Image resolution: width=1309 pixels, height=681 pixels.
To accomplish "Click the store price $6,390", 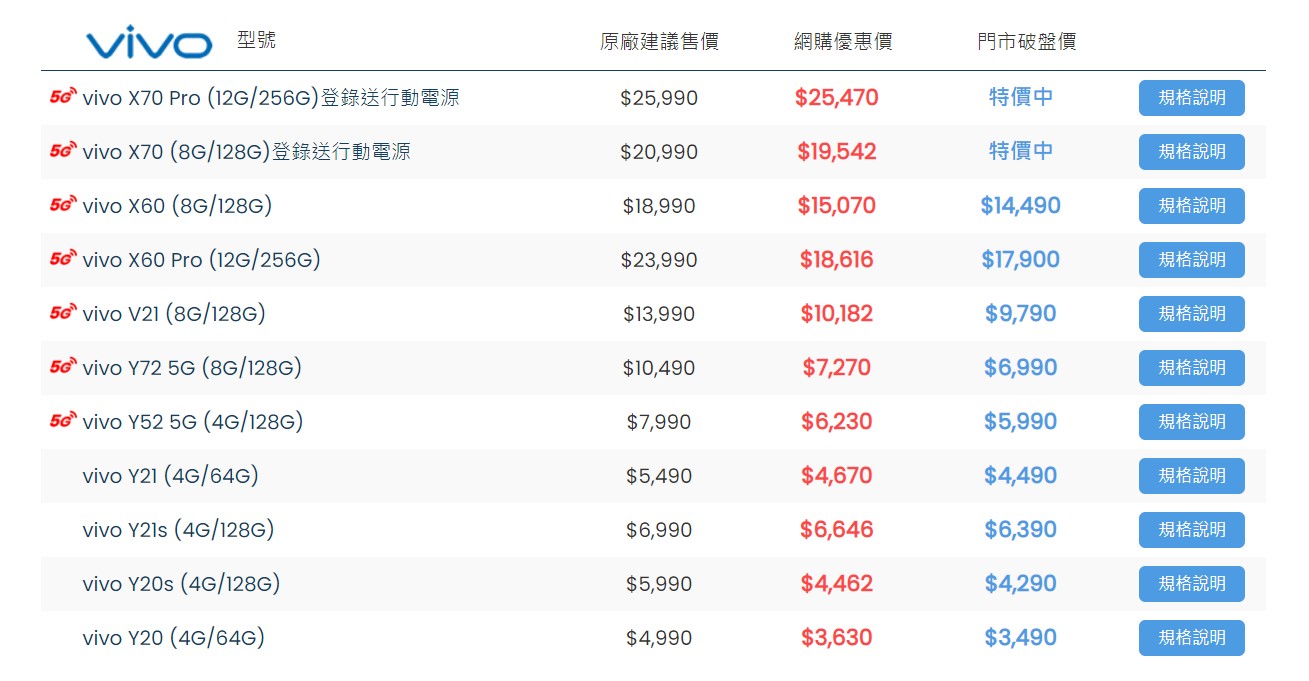I will [x=1021, y=530].
